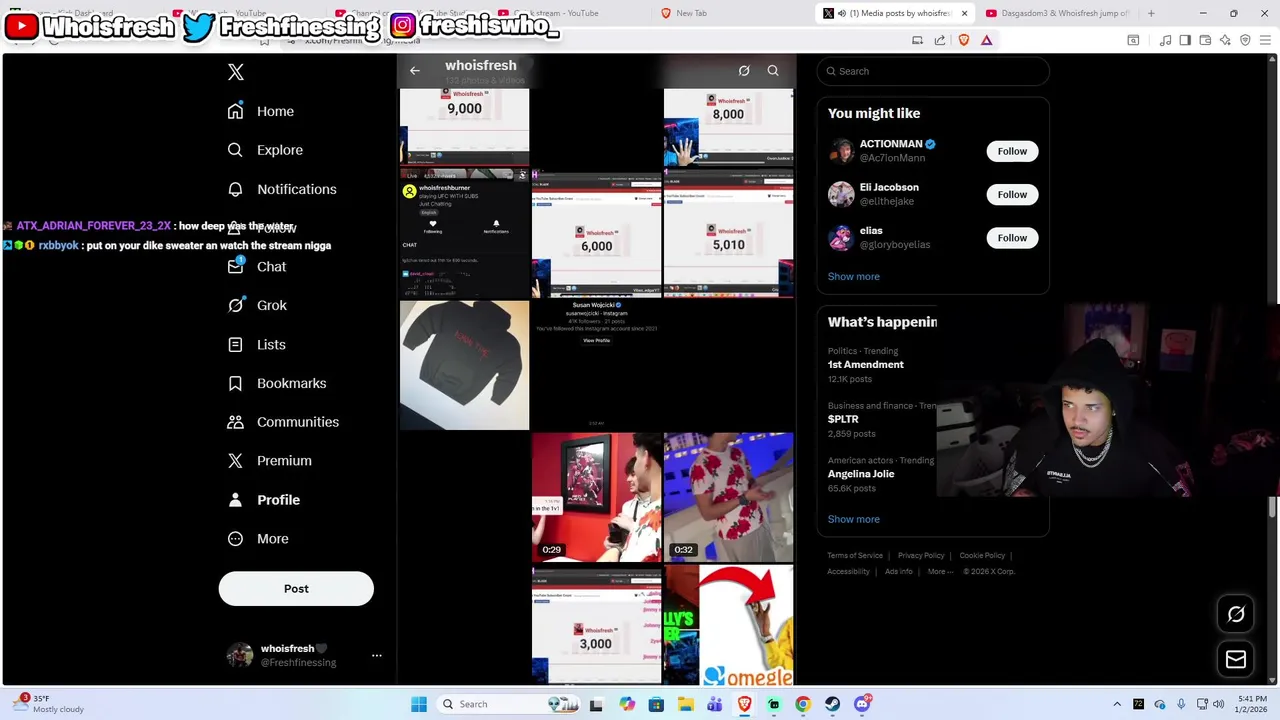Expand the More footer dropdown

point(940,572)
